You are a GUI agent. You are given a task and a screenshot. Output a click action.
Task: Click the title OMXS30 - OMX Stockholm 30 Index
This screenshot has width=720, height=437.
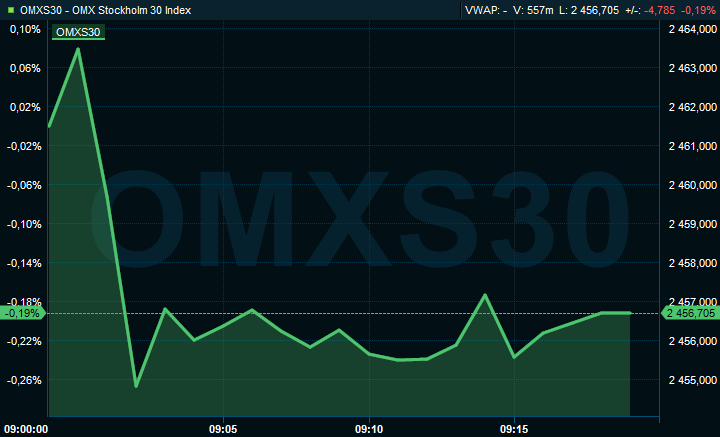coord(106,10)
